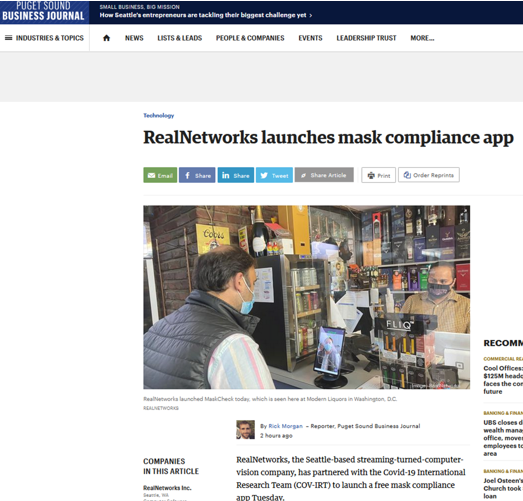Open the Cool Offices recommended article
The height and width of the screenshot is (501, 523).
[x=503, y=380]
